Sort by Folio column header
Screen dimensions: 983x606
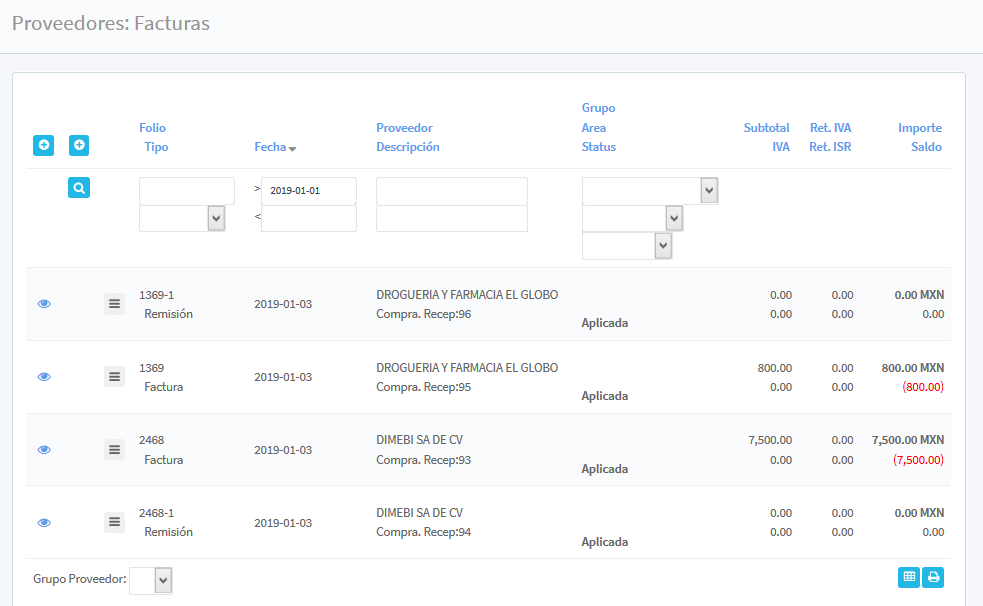click(x=152, y=128)
